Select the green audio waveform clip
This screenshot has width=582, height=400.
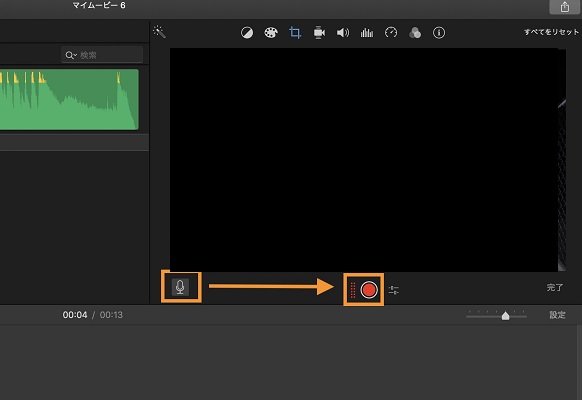(69, 99)
